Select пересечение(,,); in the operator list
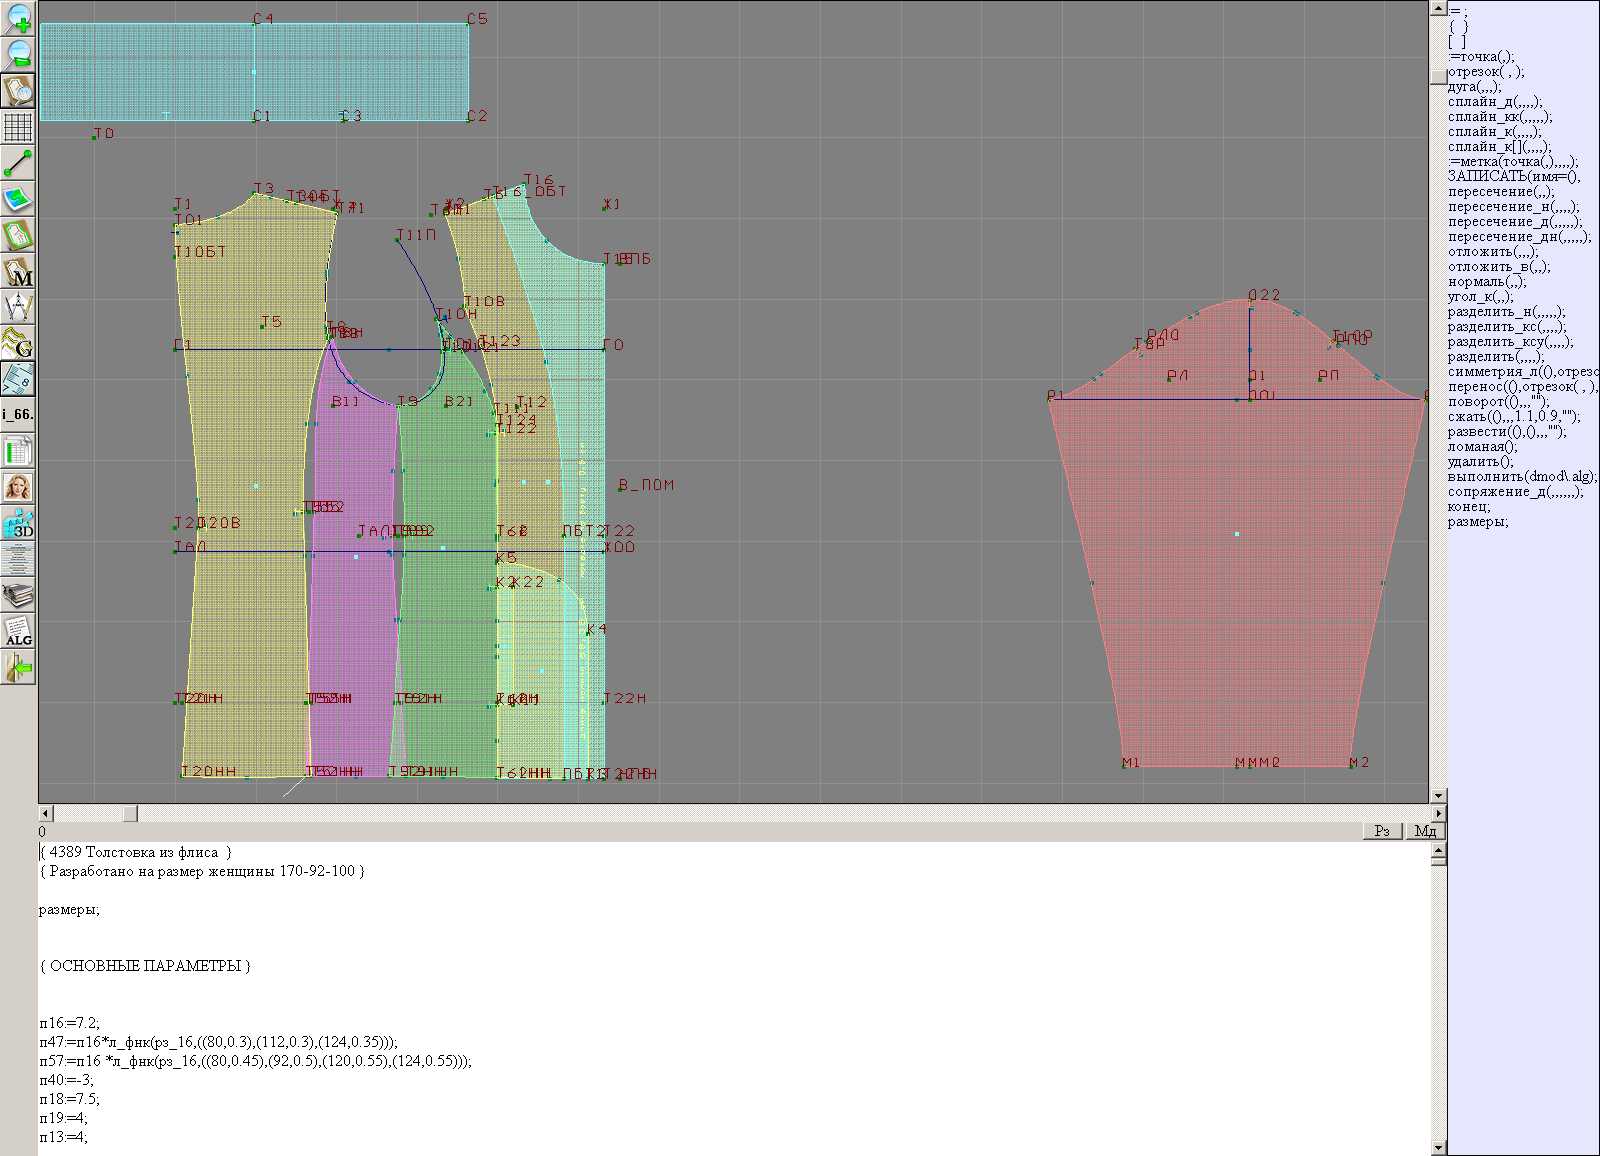 coord(1500,192)
